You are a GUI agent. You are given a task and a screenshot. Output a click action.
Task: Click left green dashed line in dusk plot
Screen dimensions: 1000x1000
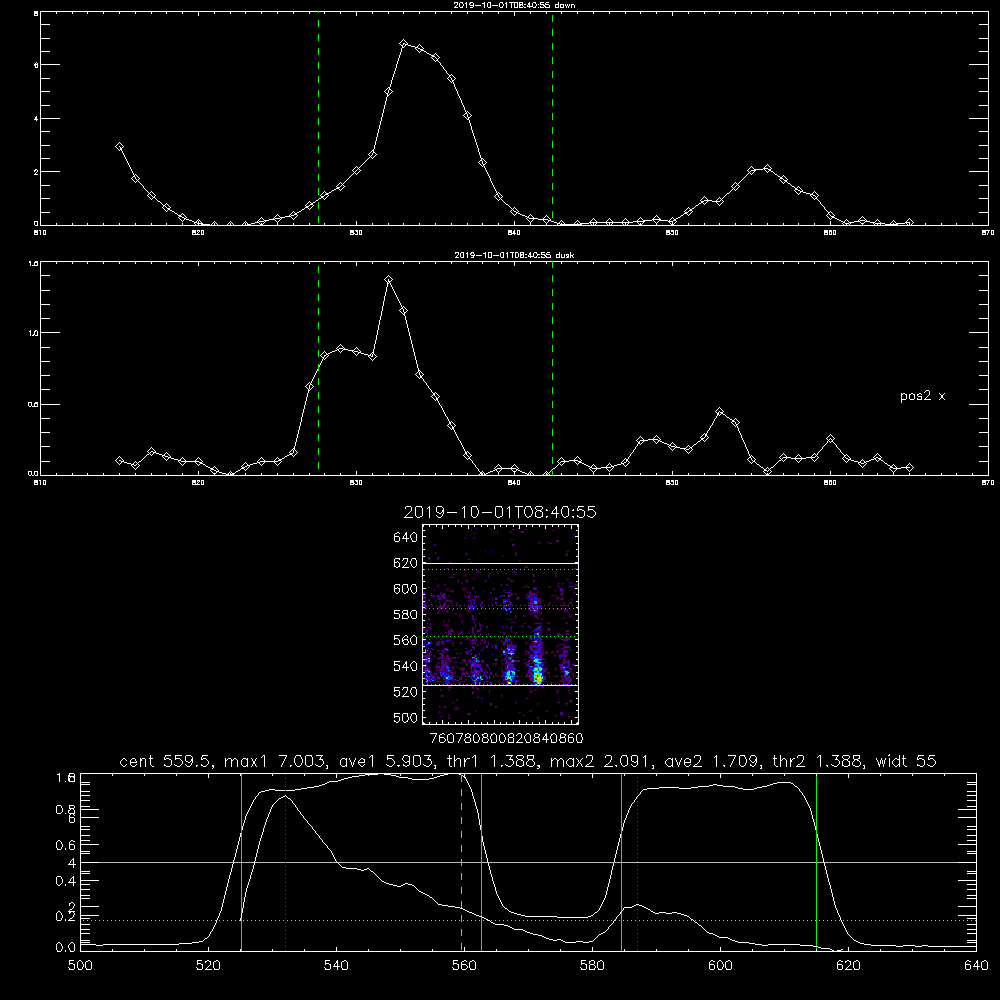pos(318,369)
